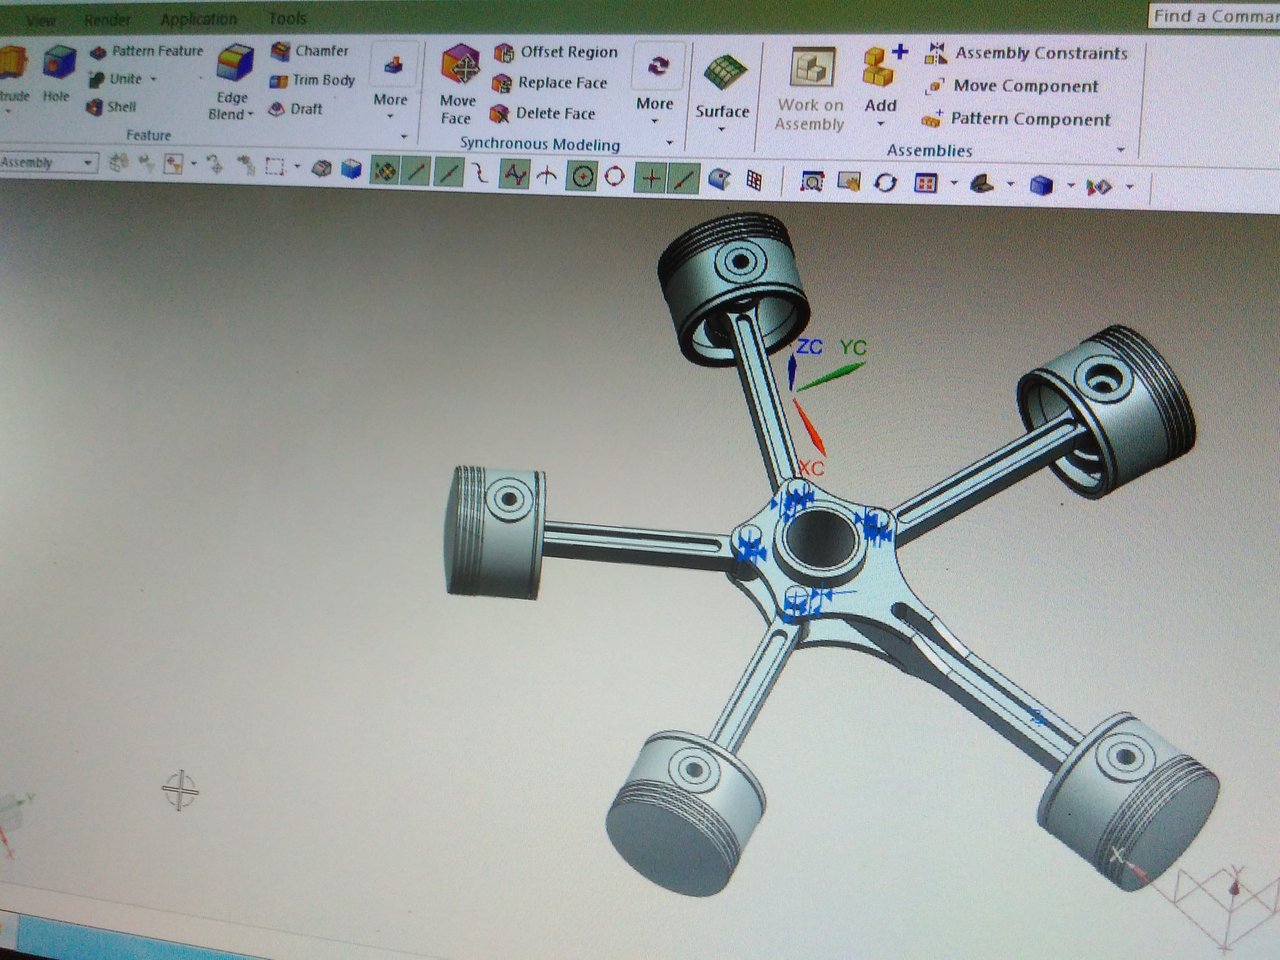Click the solid blue cube selection icon

tap(351, 169)
